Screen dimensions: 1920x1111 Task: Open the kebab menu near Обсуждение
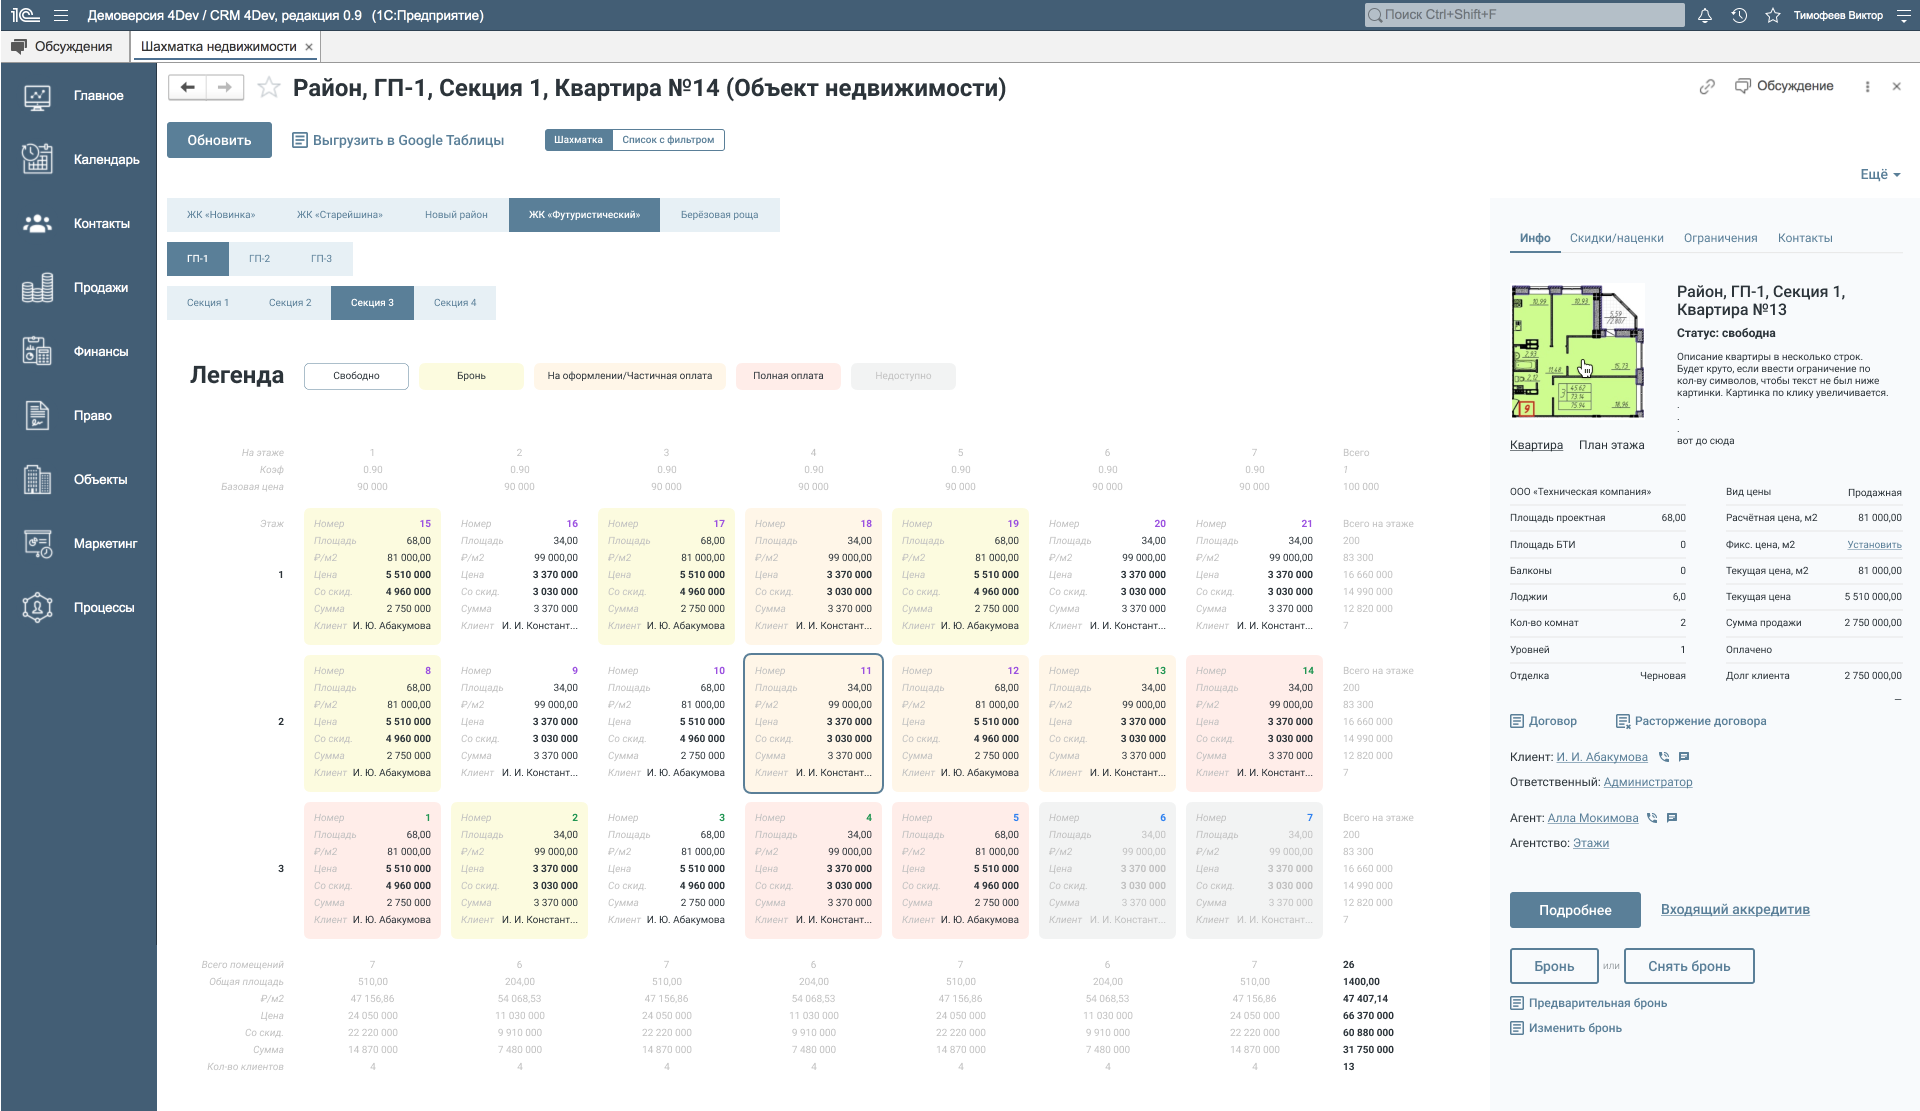pyautogui.click(x=1867, y=86)
